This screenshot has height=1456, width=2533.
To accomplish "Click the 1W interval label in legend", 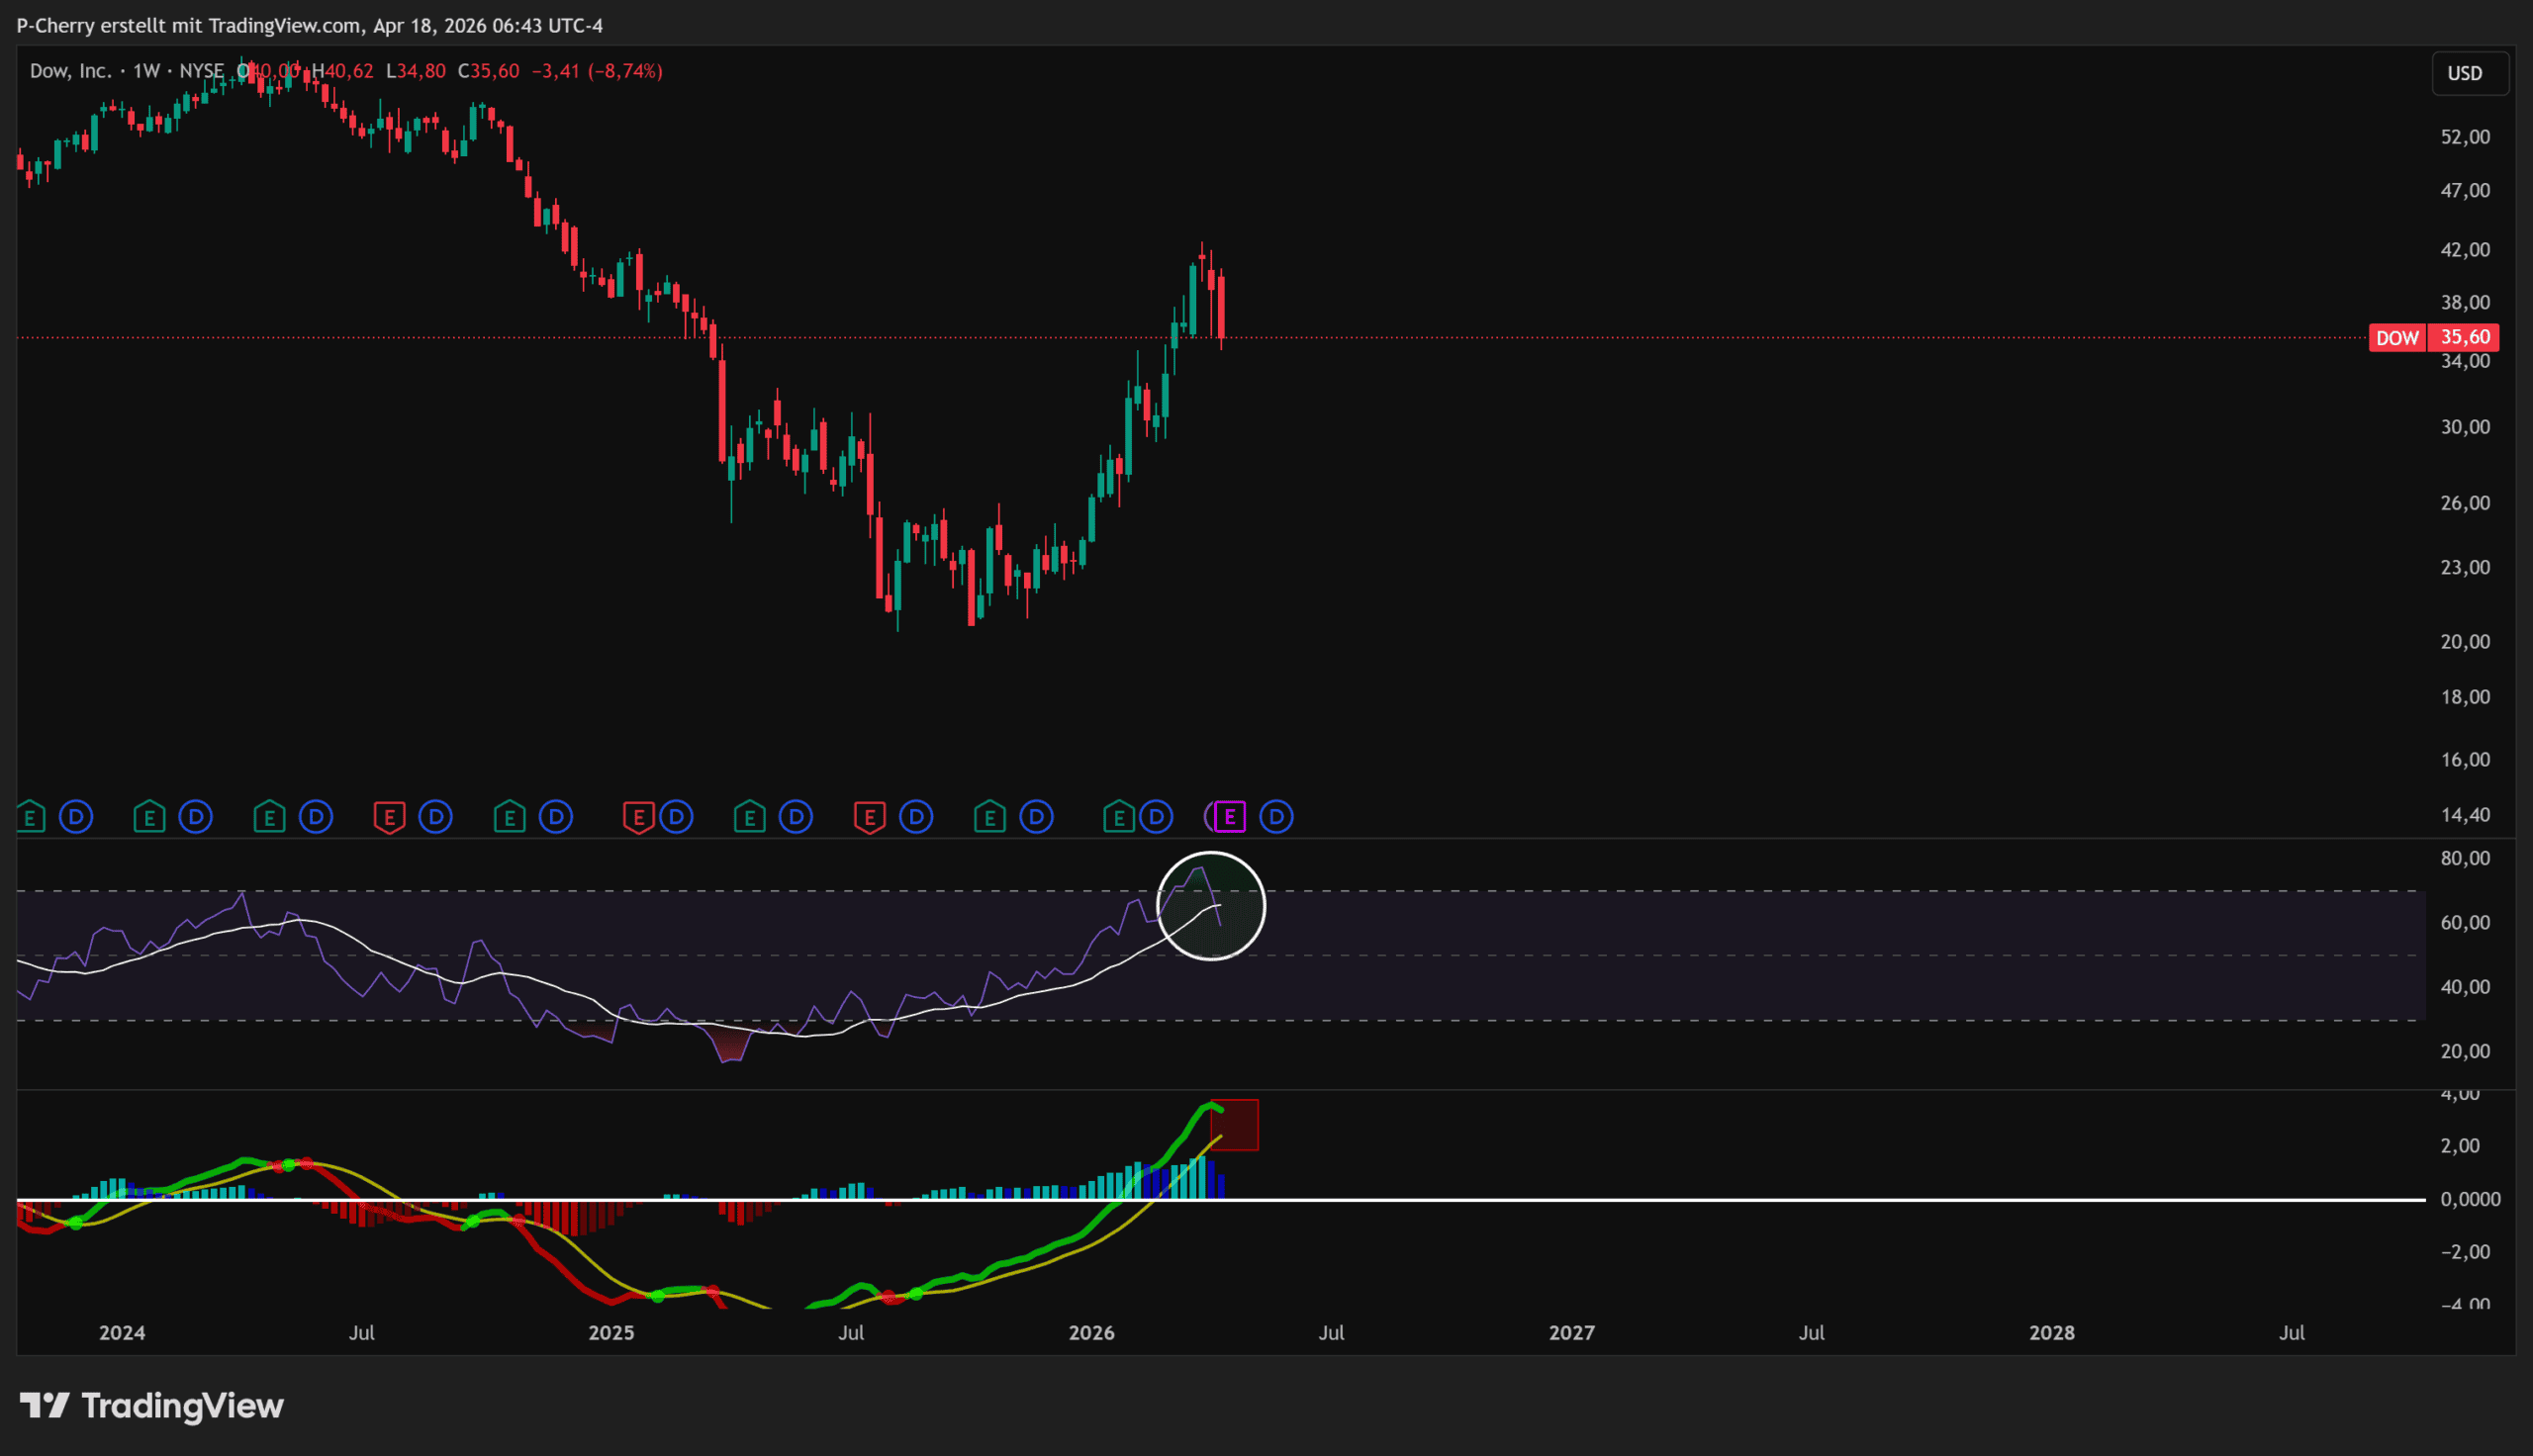I will [146, 71].
